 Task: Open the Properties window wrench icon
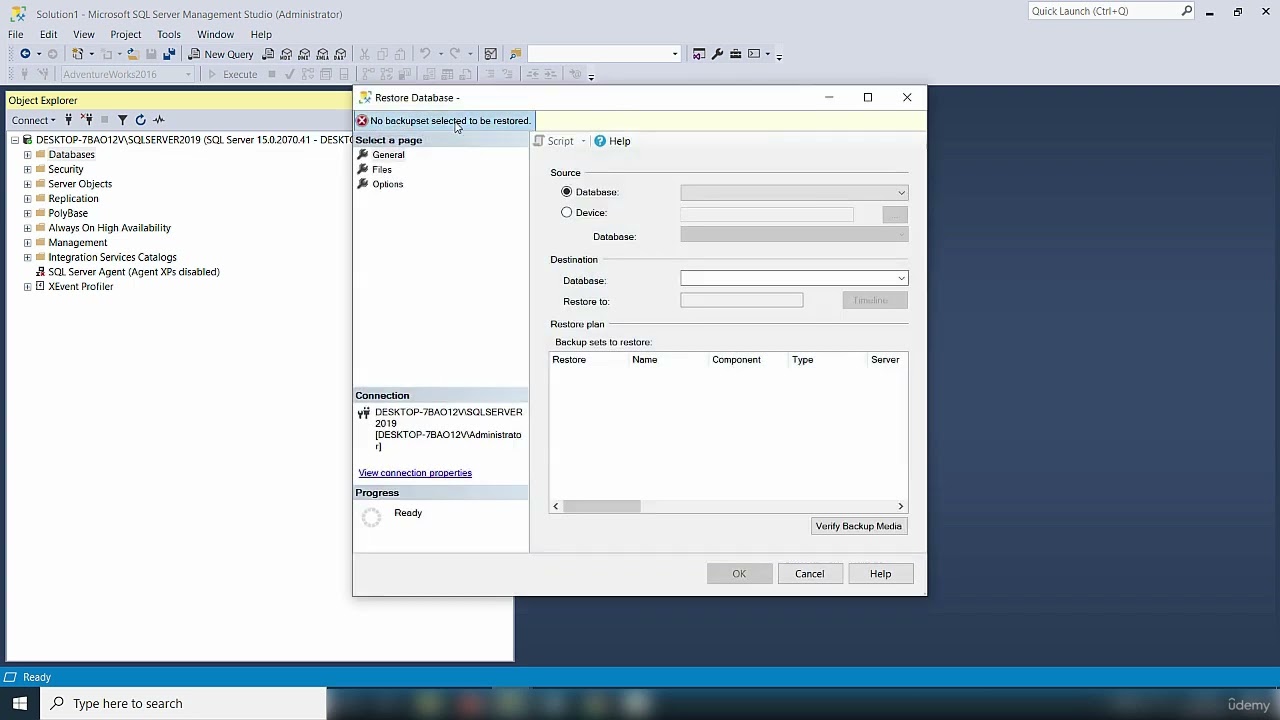(x=717, y=54)
